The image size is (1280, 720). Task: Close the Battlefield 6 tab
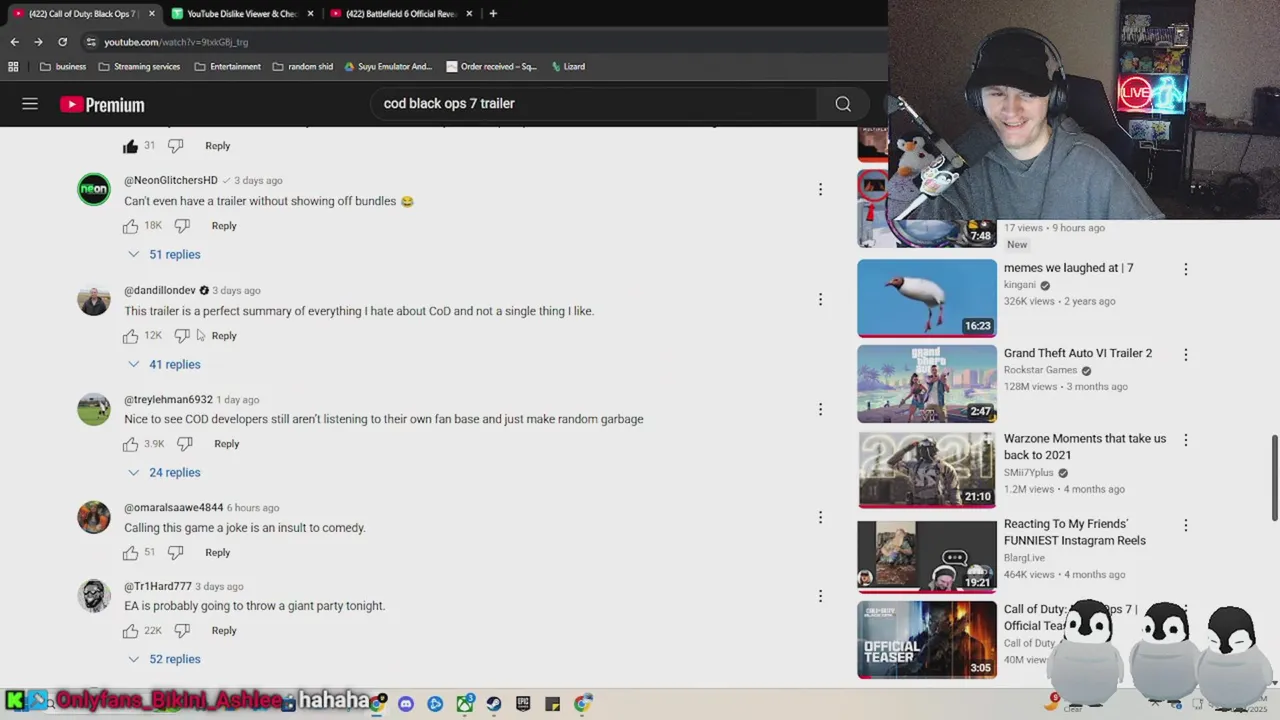click(x=469, y=14)
